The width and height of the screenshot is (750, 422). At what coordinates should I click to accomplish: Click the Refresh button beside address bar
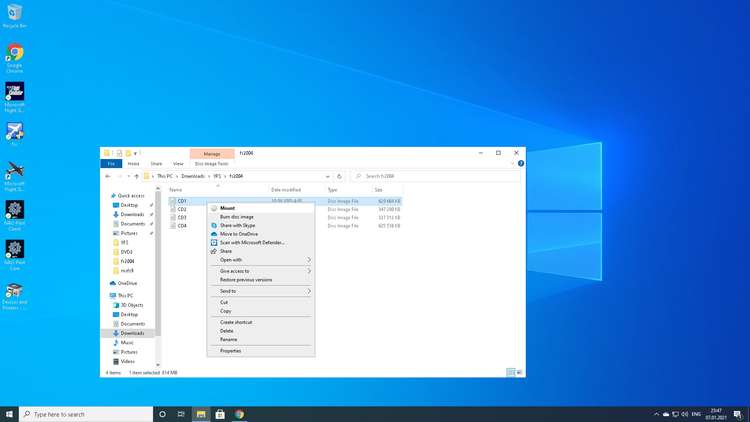pos(339,176)
